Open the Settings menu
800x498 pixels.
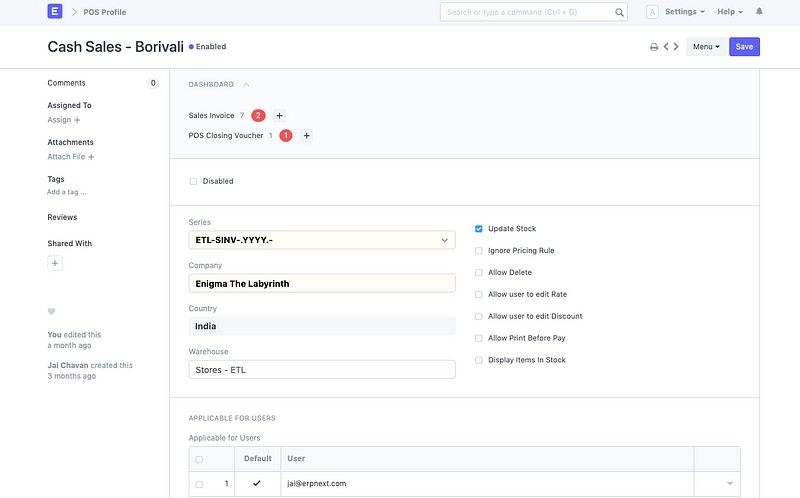click(684, 12)
